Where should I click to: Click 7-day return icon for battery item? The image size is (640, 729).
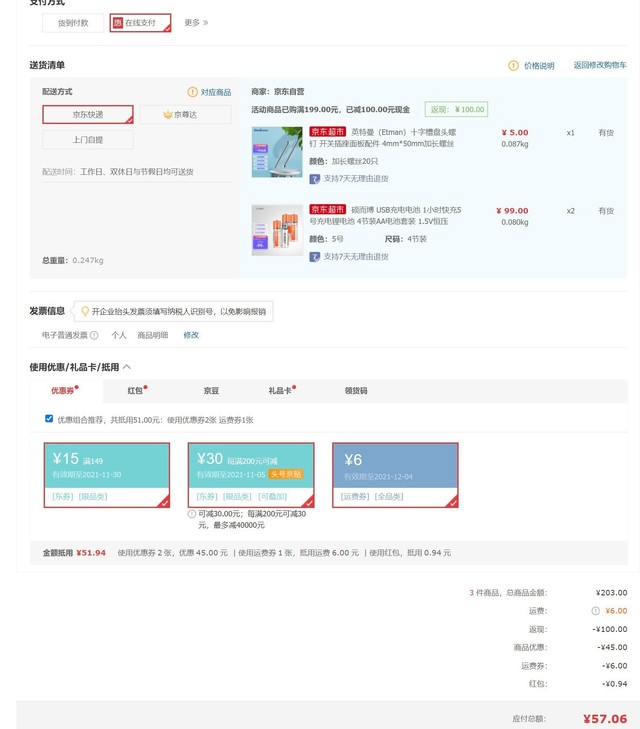(315, 257)
